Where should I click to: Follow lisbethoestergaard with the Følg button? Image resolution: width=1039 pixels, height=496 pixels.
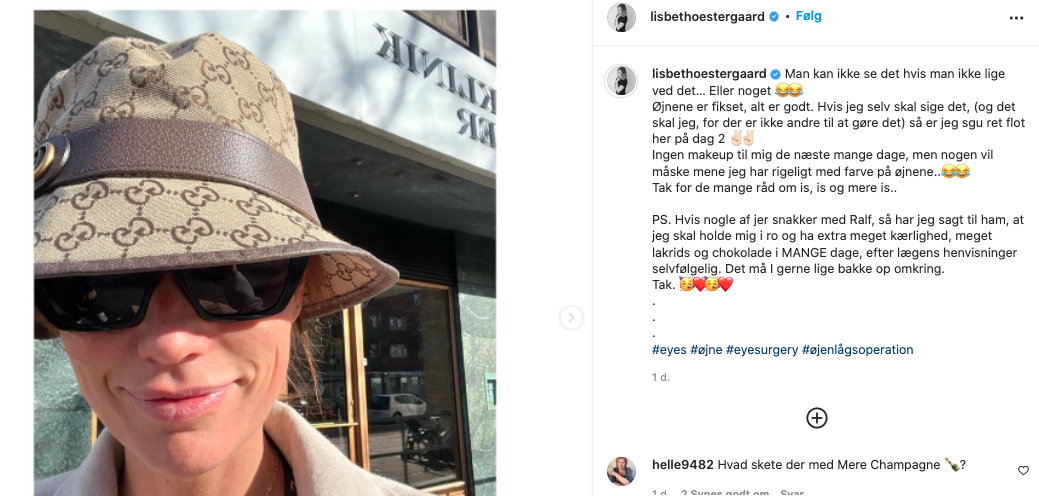pos(808,17)
